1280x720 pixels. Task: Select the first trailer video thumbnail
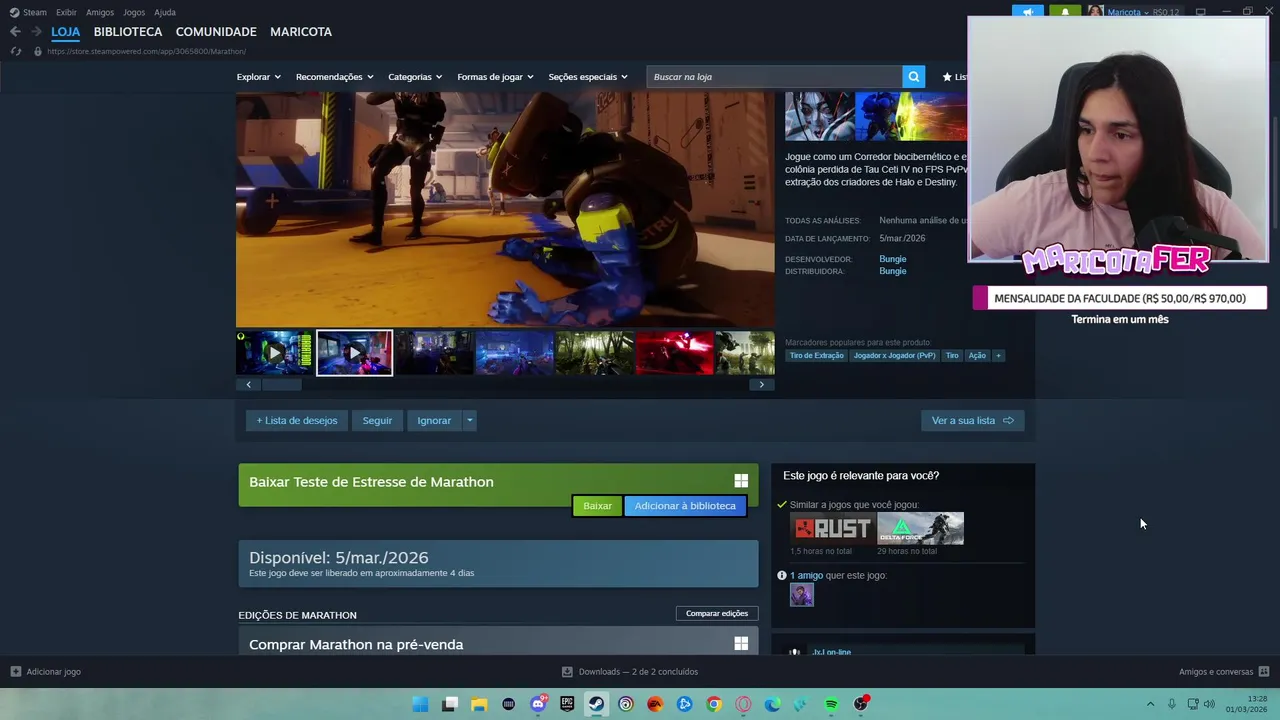274,353
